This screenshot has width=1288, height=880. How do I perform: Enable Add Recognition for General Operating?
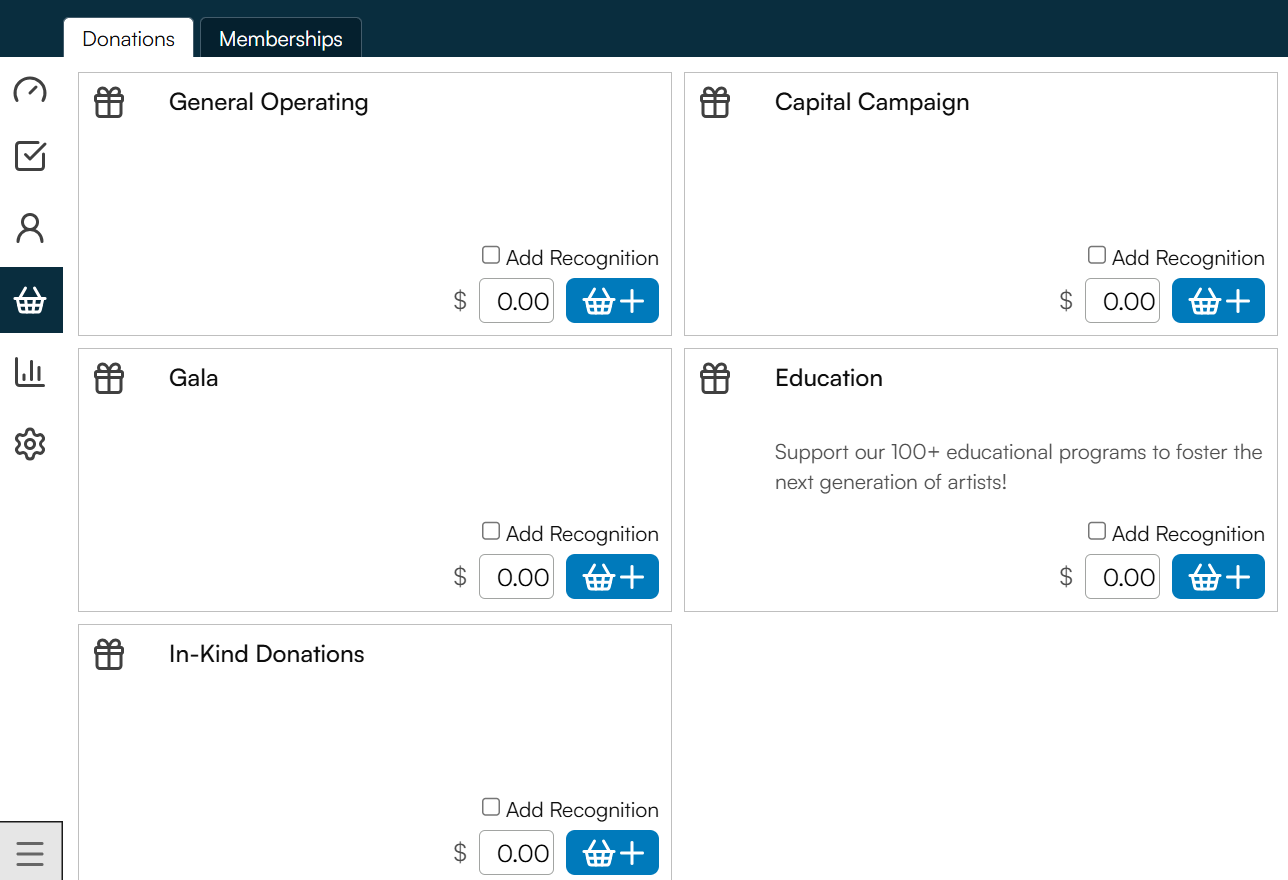point(491,255)
